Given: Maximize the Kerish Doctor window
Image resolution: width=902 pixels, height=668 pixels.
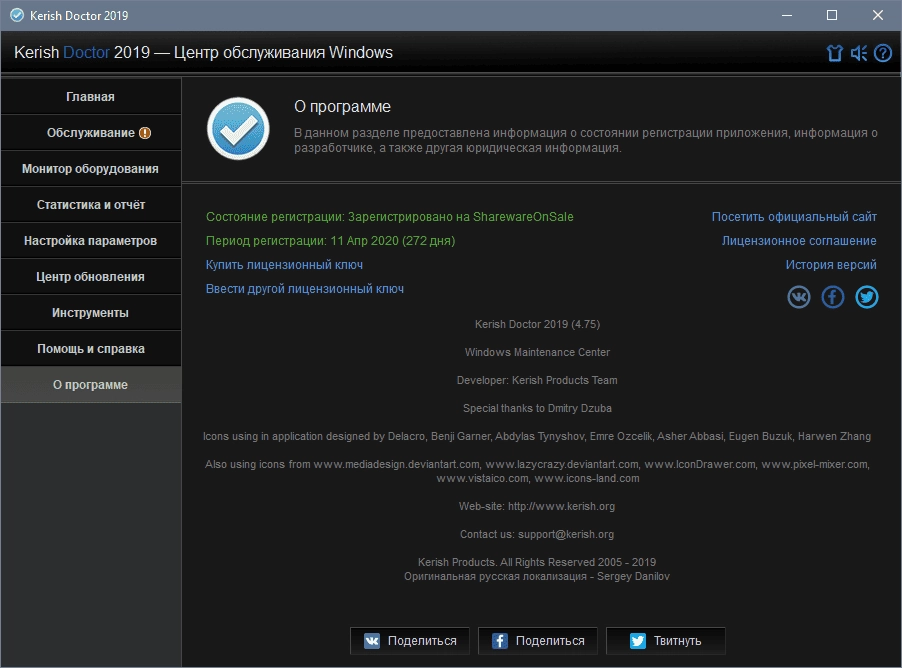Looking at the screenshot, I should click(x=832, y=16).
